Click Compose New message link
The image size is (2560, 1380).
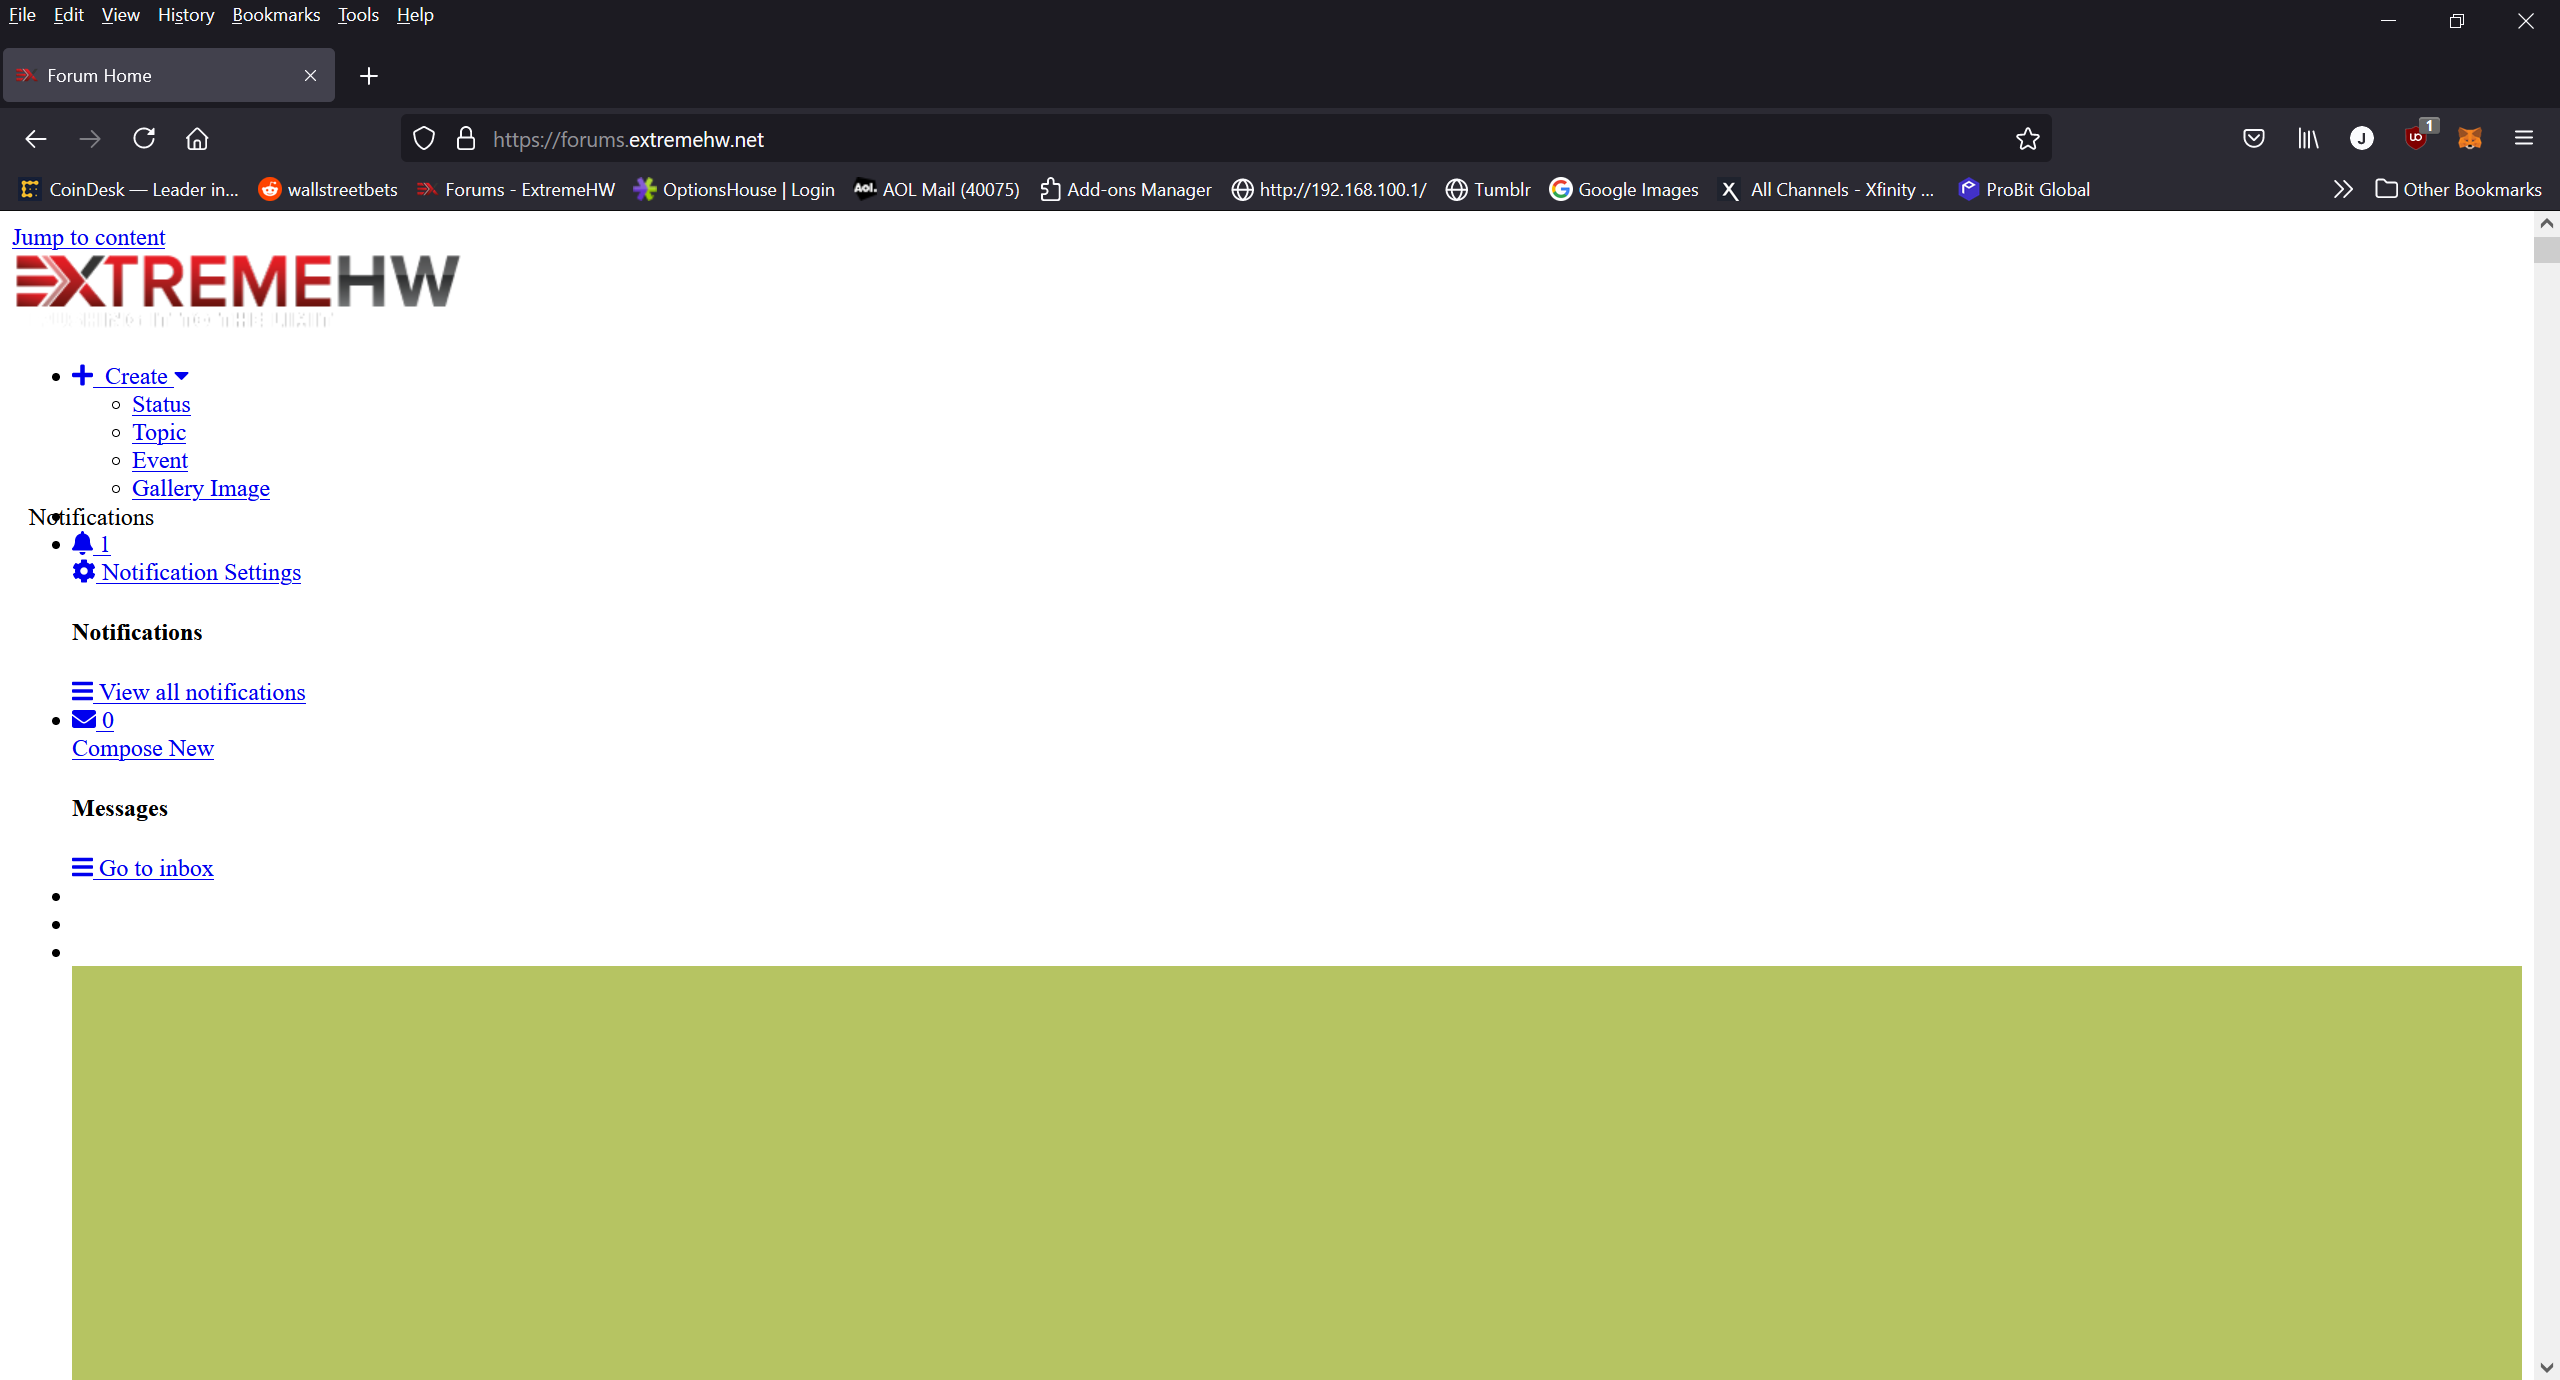(x=143, y=748)
